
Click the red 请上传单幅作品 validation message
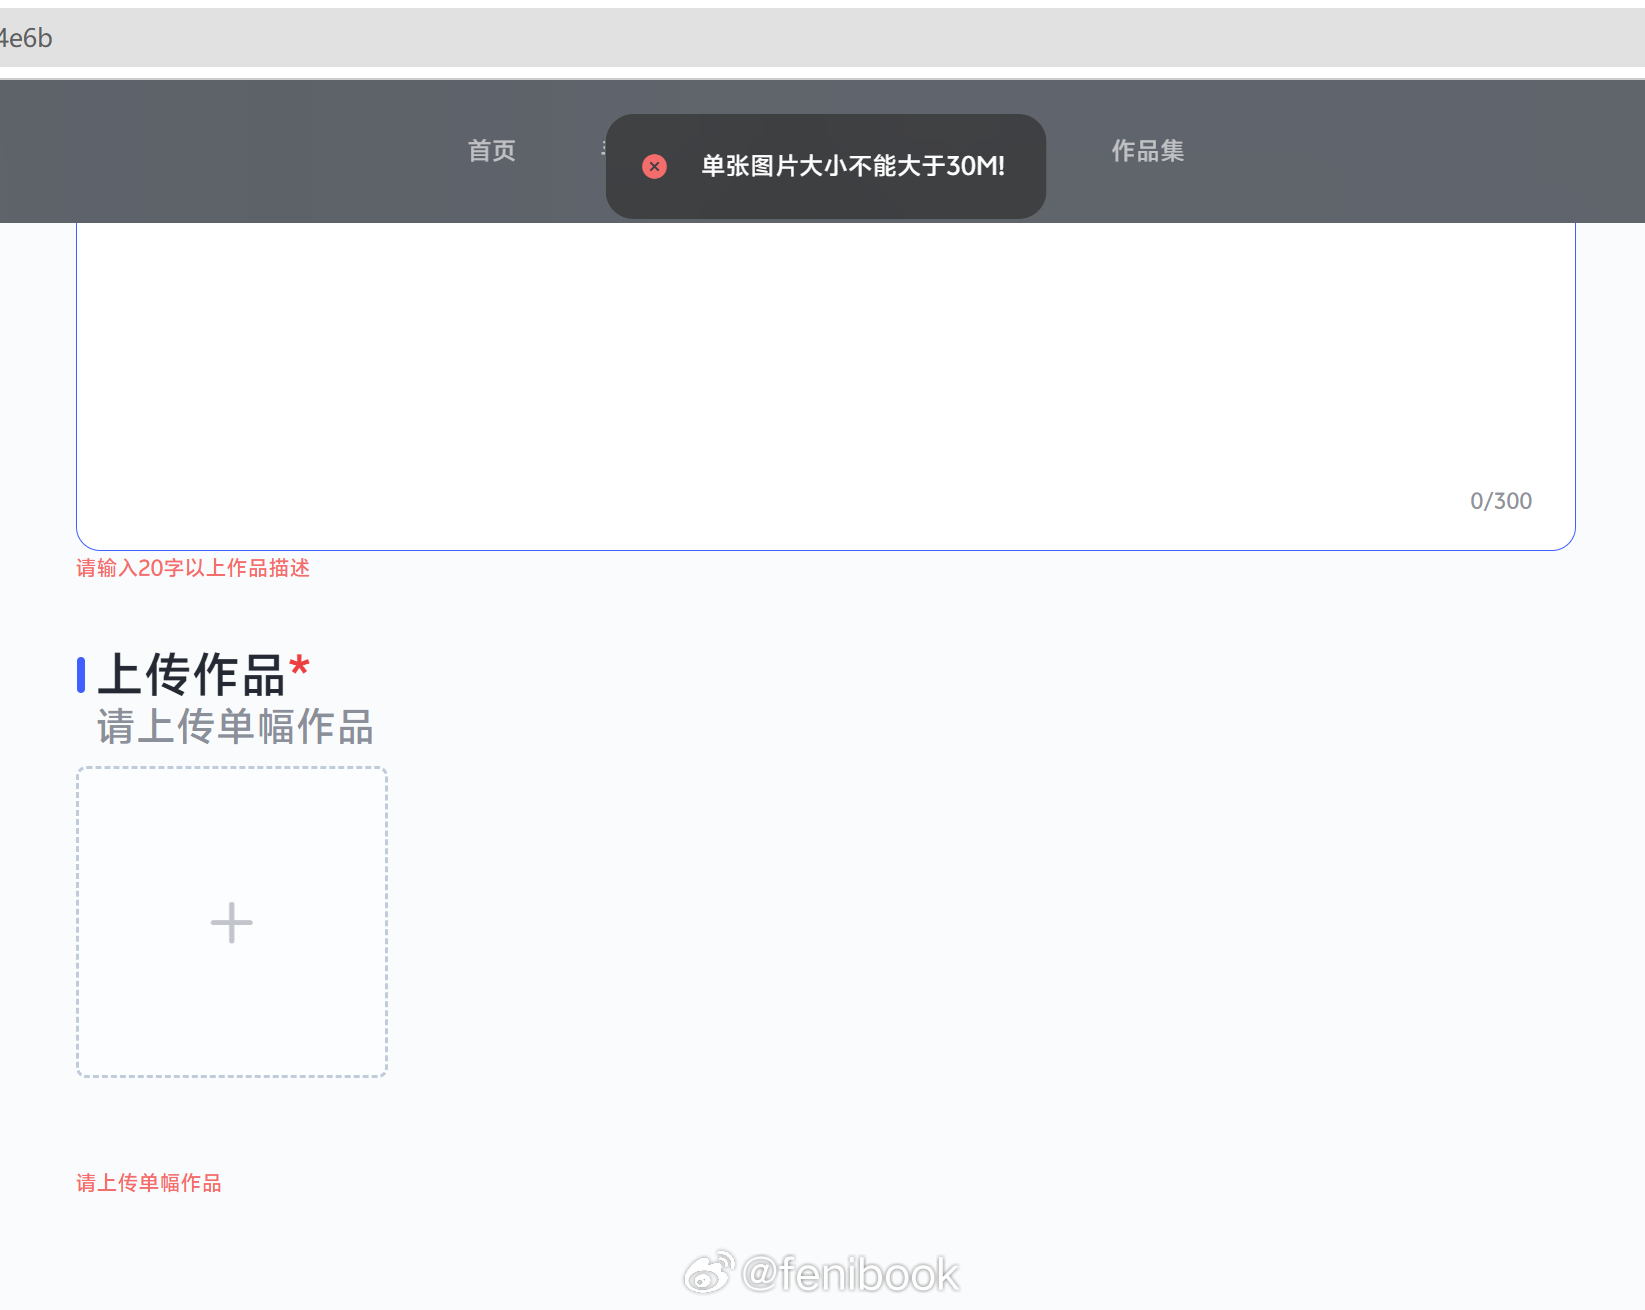click(149, 1183)
